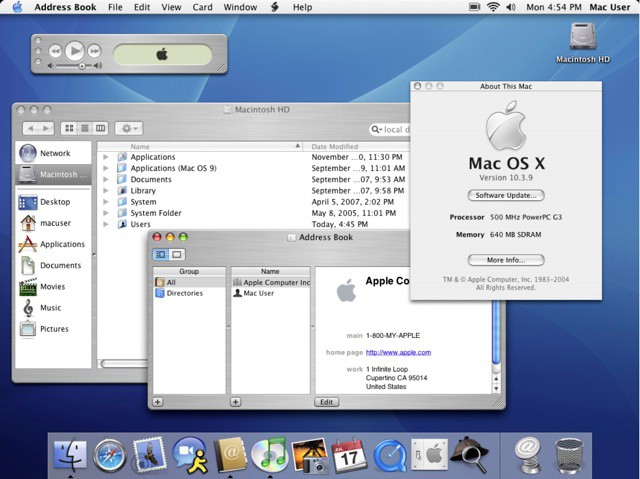Expand the Applications folder disclosure triangle
The width and height of the screenshot is (640, 479).
click(106, 157)
